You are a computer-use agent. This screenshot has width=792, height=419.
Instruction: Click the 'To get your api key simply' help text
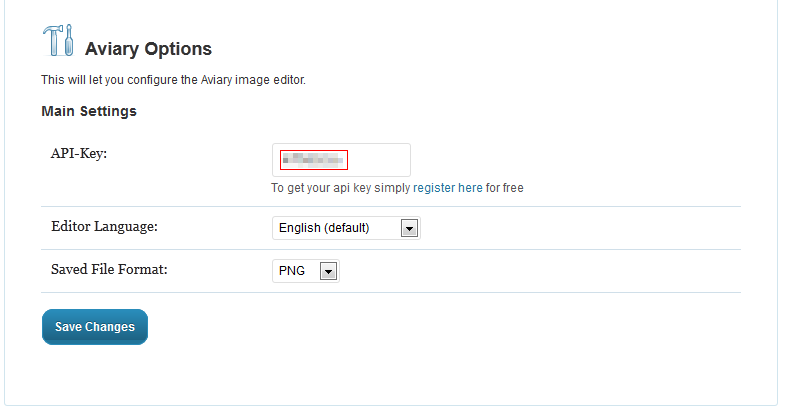(341, 188)
